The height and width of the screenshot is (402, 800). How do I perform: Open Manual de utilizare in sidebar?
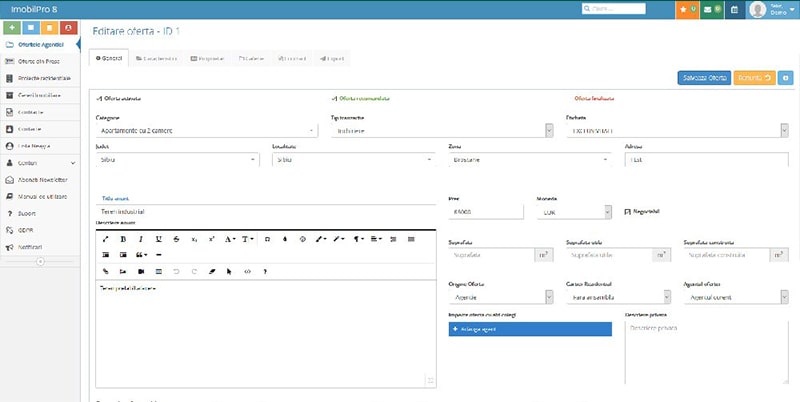click(x=40, y=196)
